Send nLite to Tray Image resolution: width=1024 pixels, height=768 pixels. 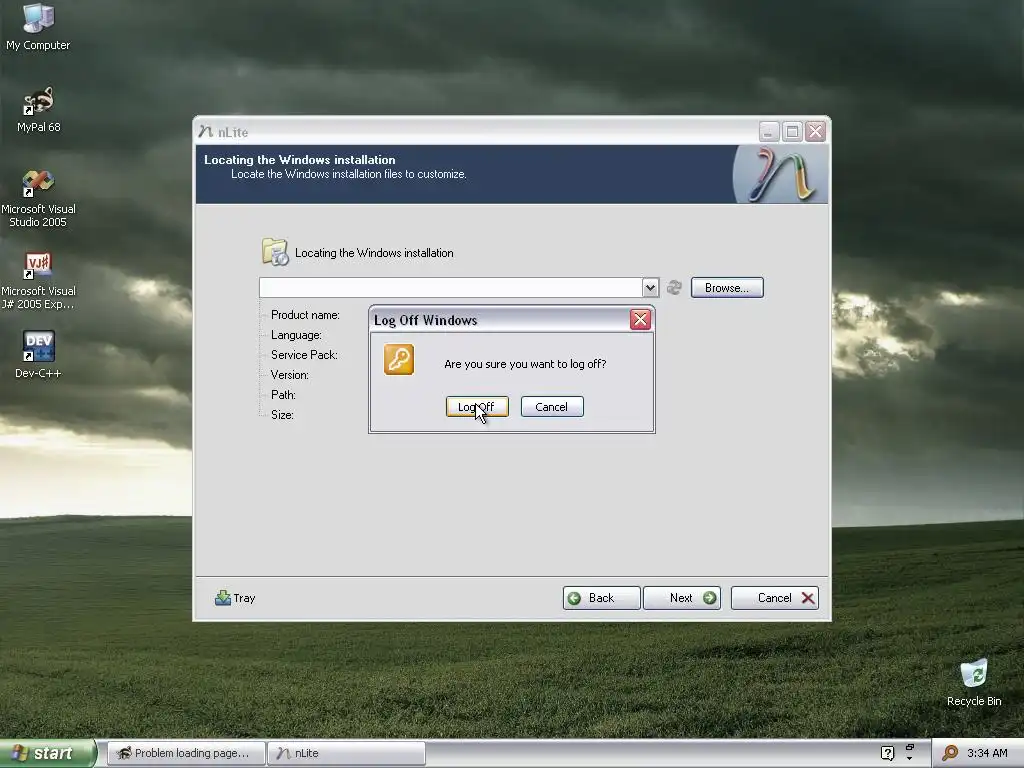pos(235,598)
